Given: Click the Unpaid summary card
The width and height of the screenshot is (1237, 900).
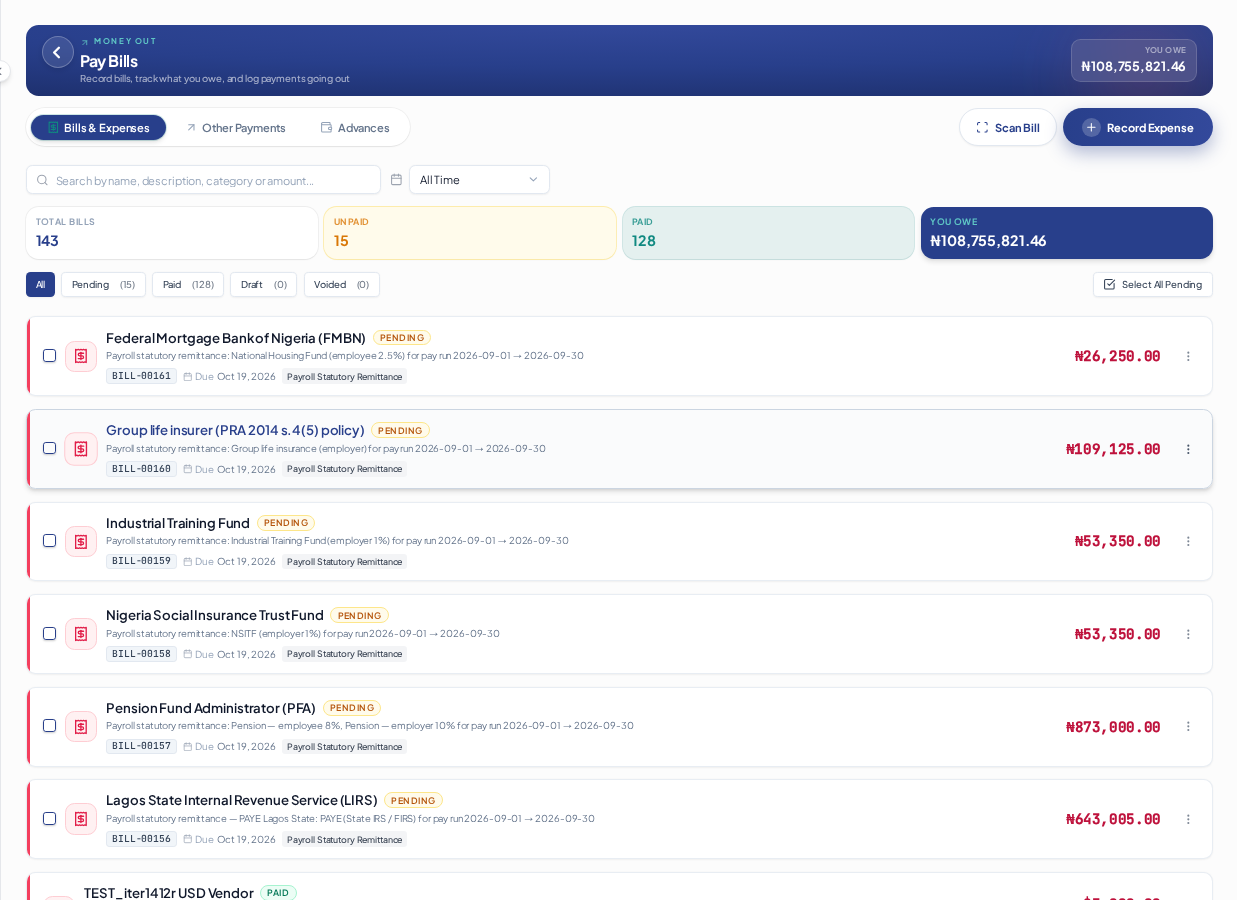Looking at the screenshot, I should click(x=470, y=233).
